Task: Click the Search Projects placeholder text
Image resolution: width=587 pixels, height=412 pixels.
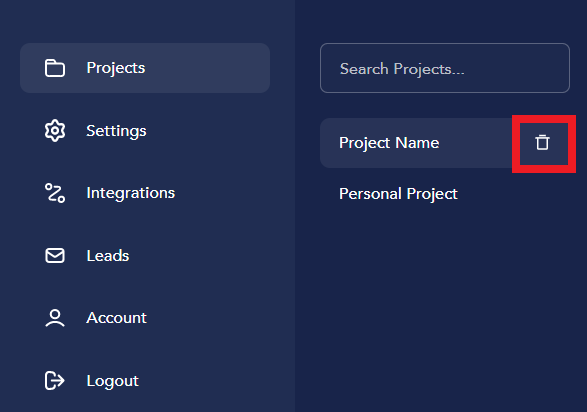Action: 402,69
